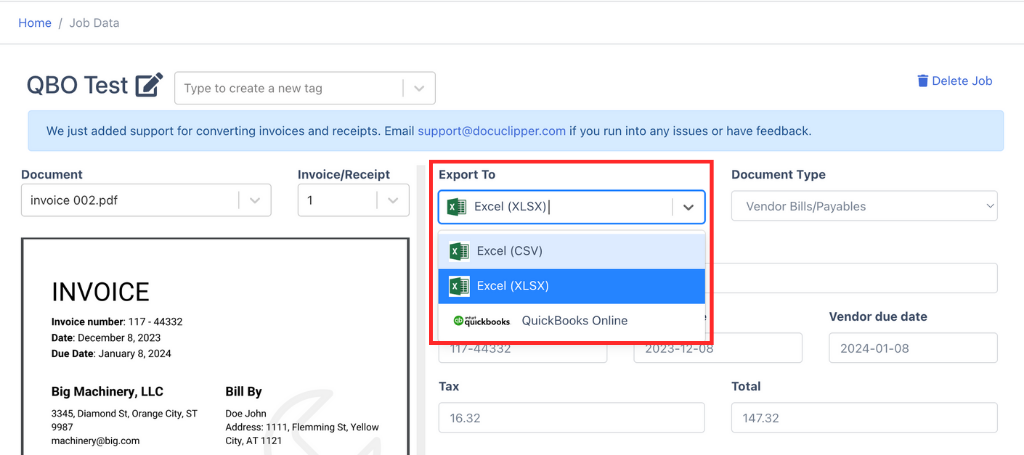The image size is (1024, 455).
Task: Open the Document dropdown showing invoice 002.pdf
Action: [x=146, y=200]
